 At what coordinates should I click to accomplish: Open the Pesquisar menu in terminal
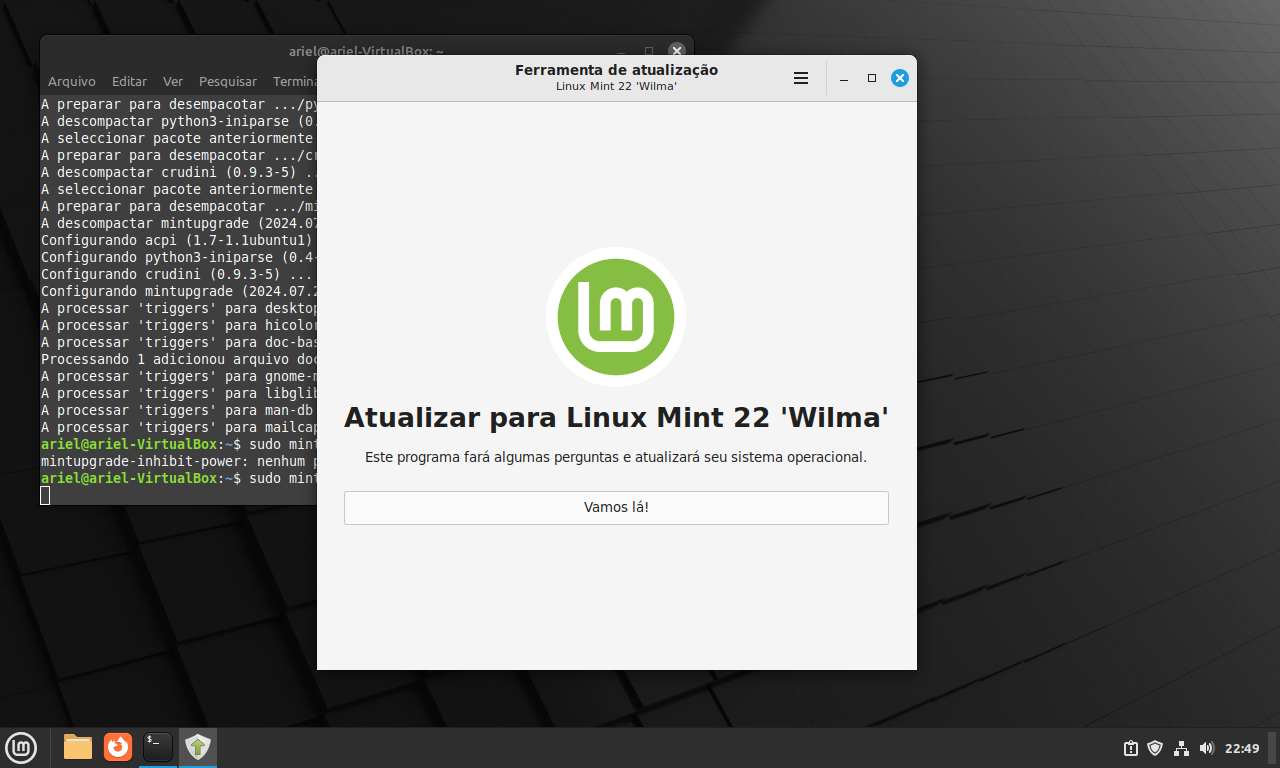(x=227, y=81)
